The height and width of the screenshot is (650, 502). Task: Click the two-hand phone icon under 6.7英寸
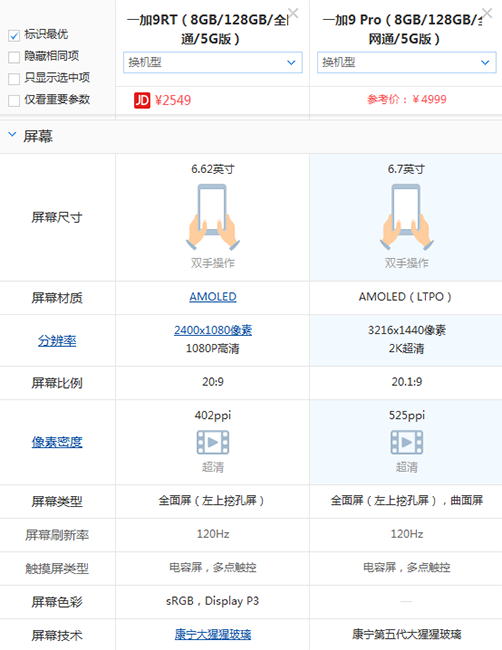pos(406,217)
